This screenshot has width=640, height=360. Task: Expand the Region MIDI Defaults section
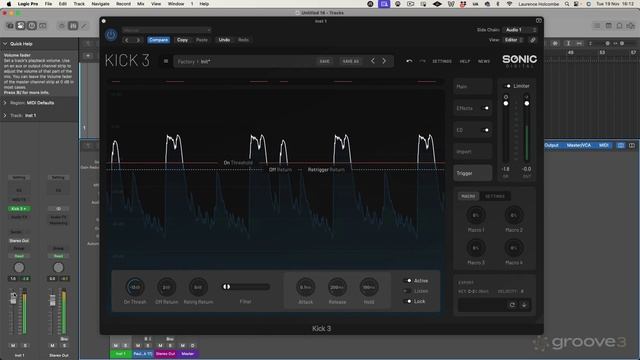pyautogui.click(x=5, y=103)
